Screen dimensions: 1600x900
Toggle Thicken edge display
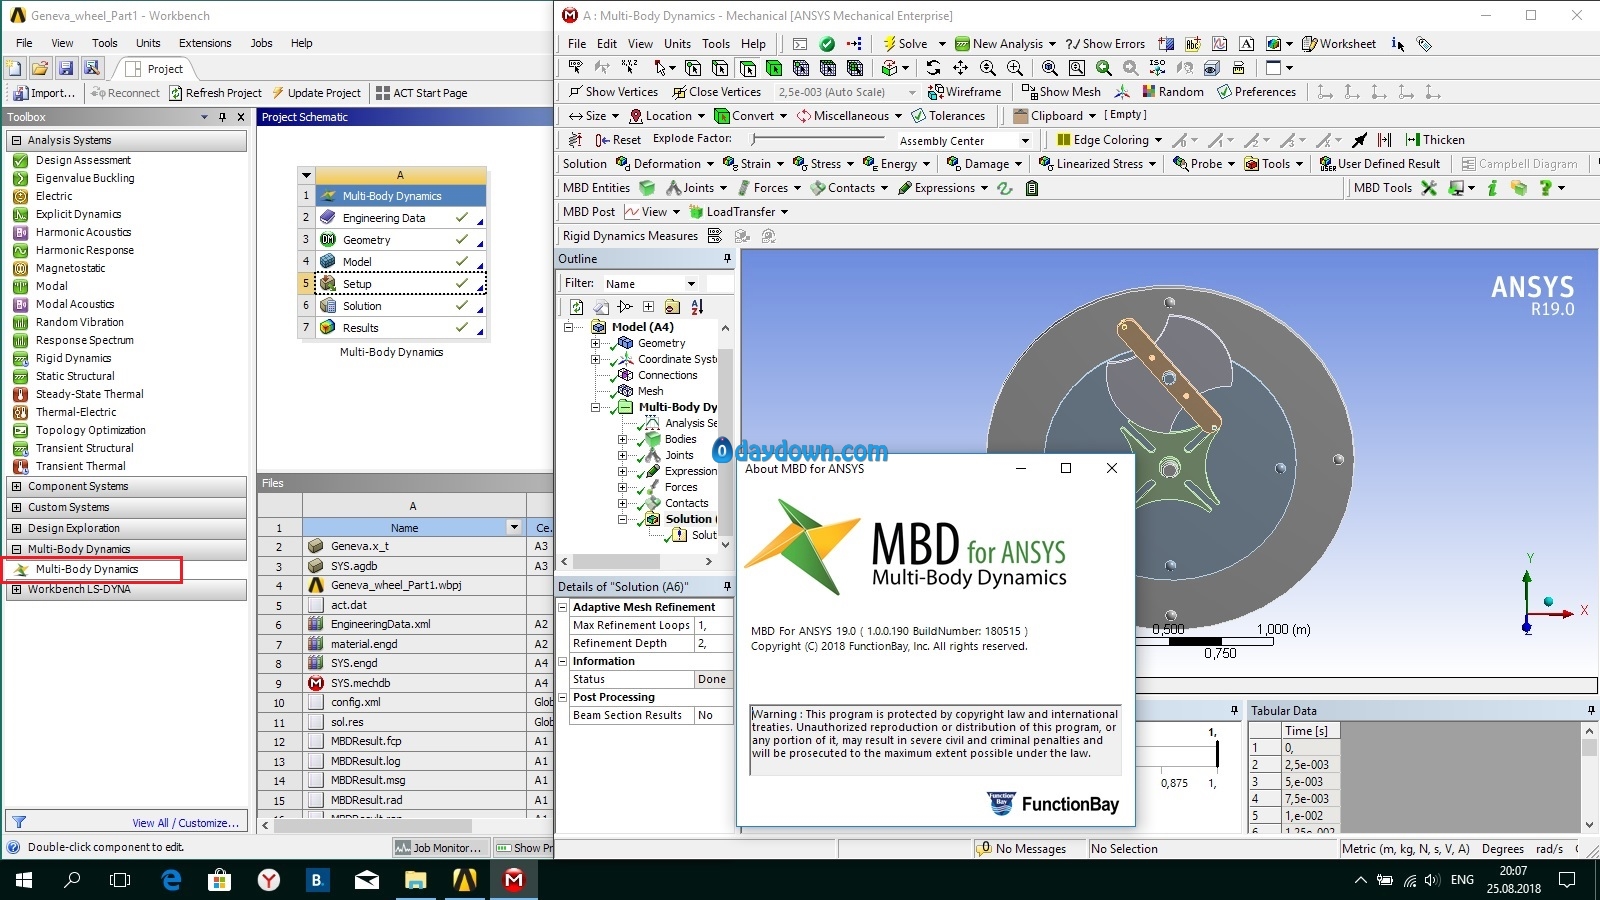1435,140
